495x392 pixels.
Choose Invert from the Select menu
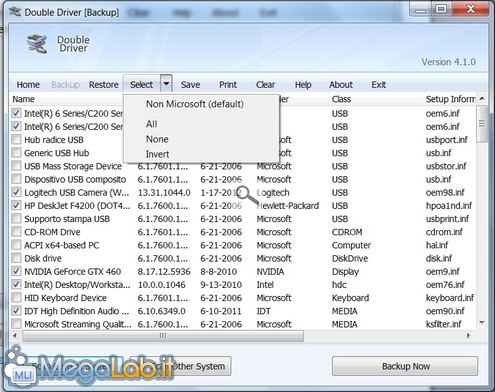(201, 154)
